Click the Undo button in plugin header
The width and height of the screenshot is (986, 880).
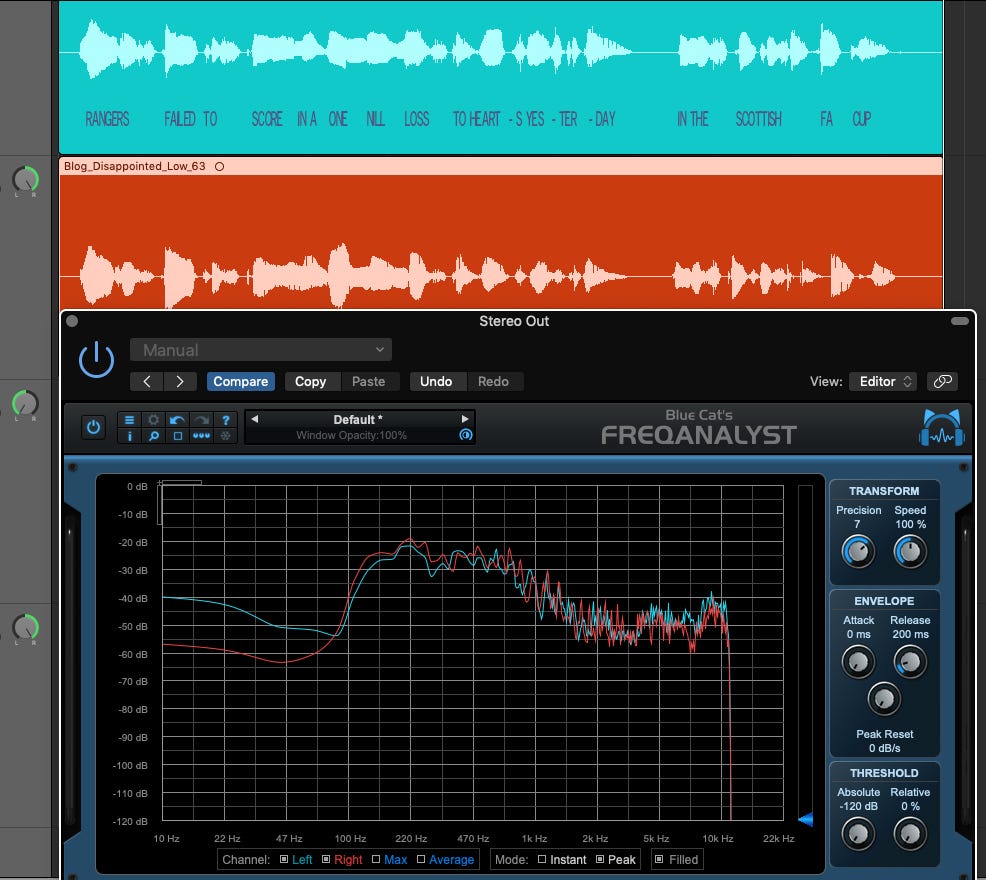[436, 381]
